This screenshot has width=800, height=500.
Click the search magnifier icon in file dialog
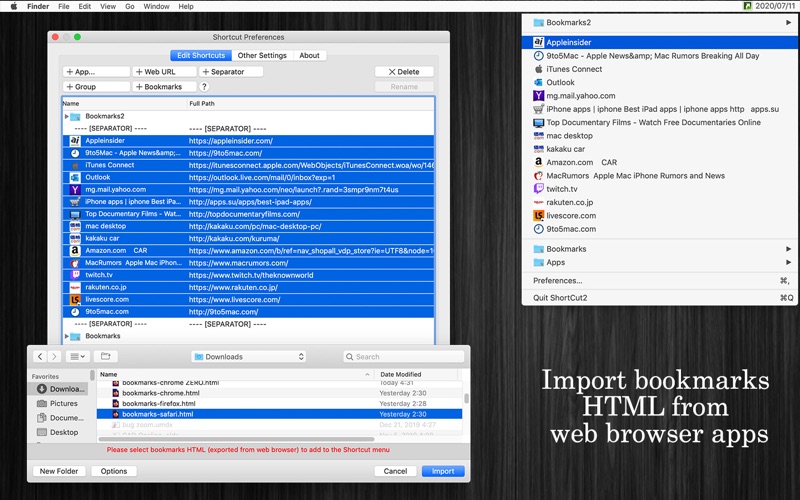pos(349,357)
